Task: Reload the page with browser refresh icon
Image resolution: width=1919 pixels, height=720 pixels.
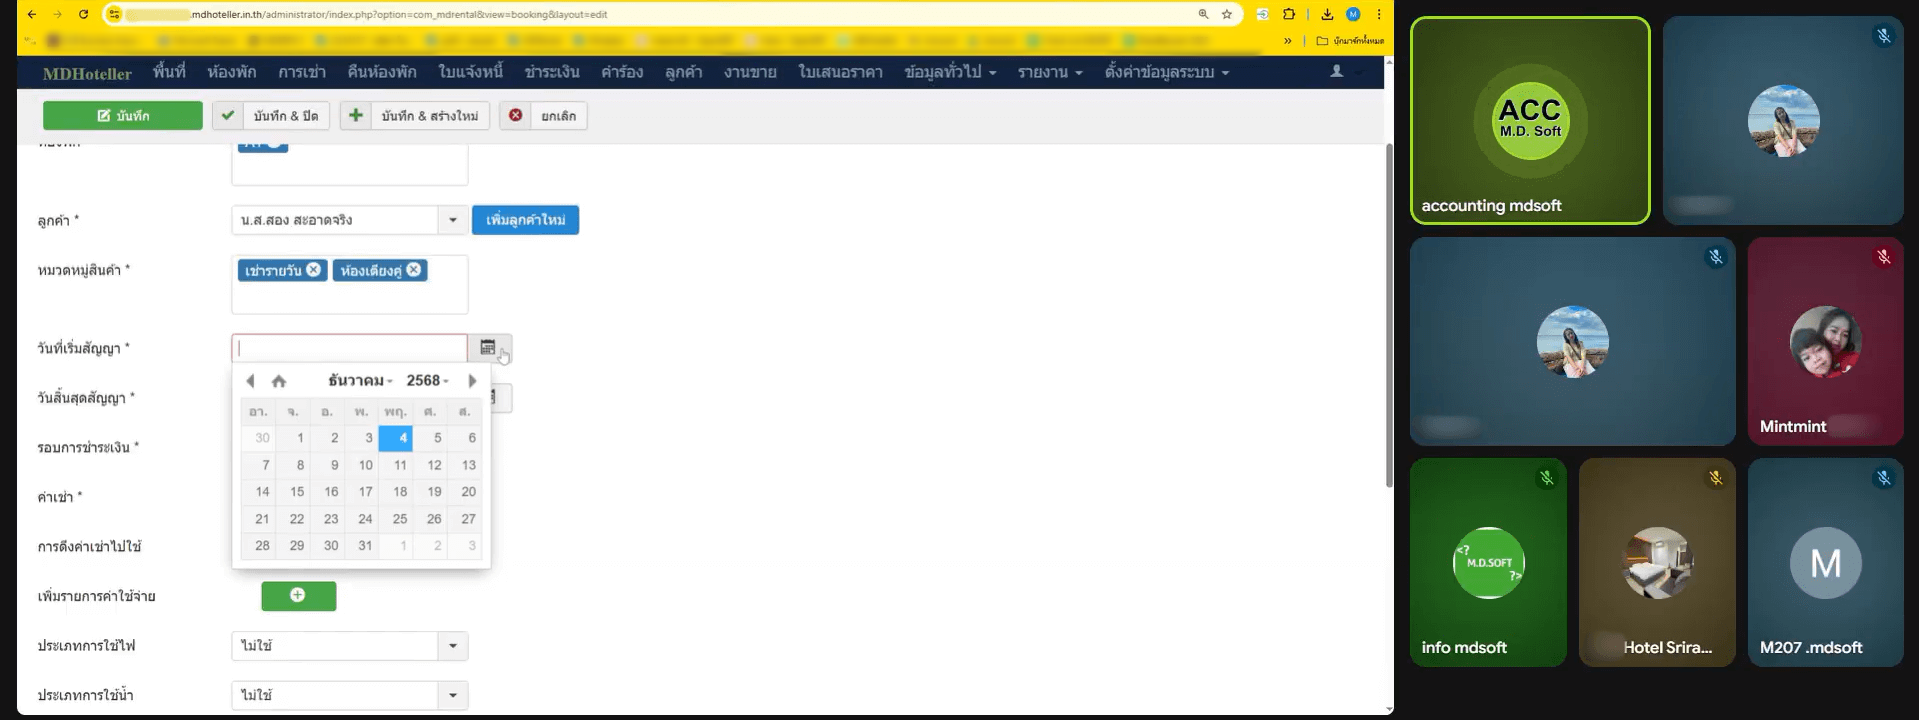Action: pyautogui.click(x=83, y=14)
